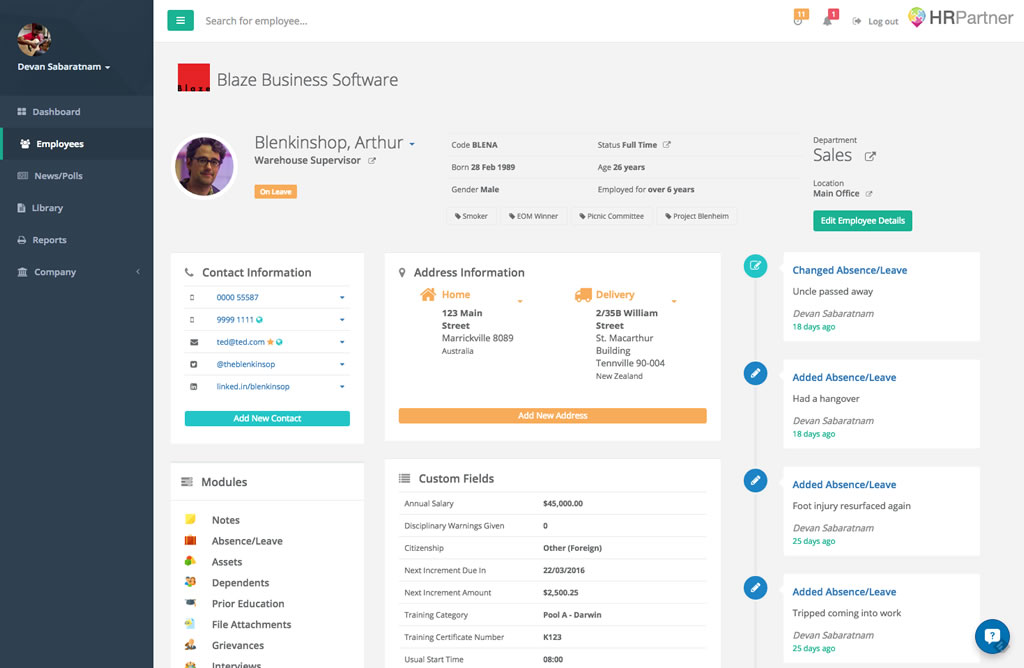This screenshot has height=668, width=1024.
Task: Open the Changed Absence/Leave timeline link
Action: 850,270
